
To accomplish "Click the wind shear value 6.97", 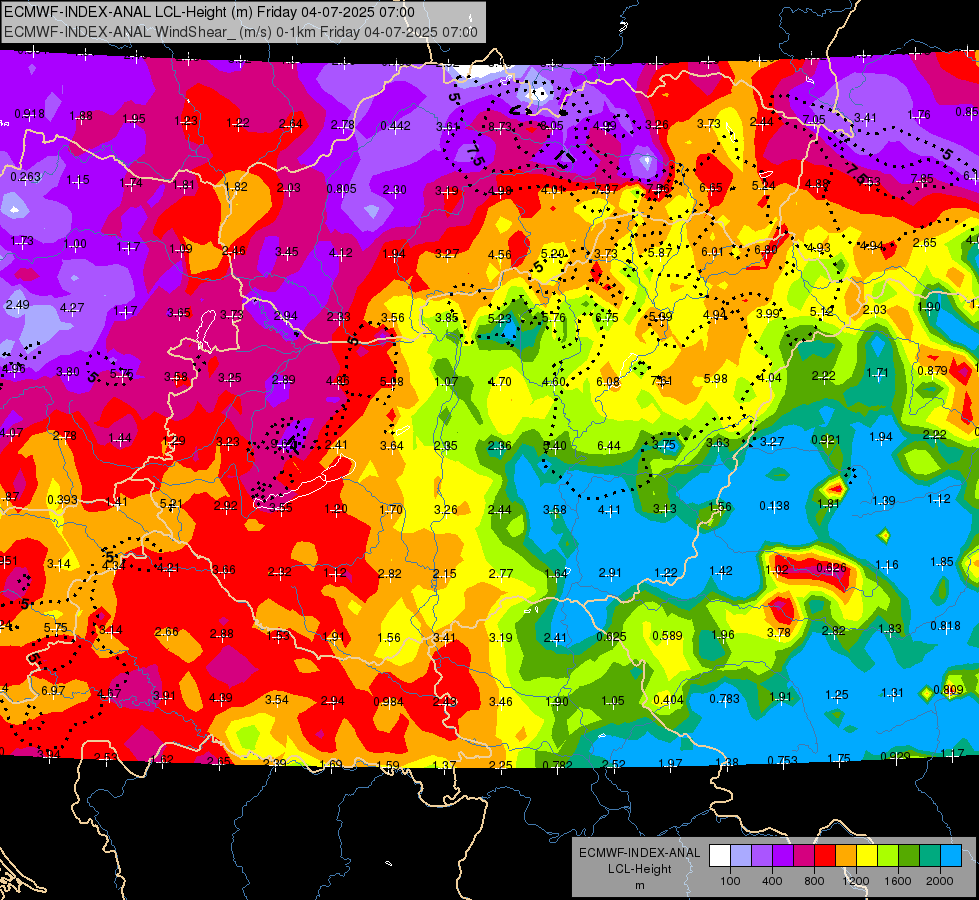I will pos(53,691).
